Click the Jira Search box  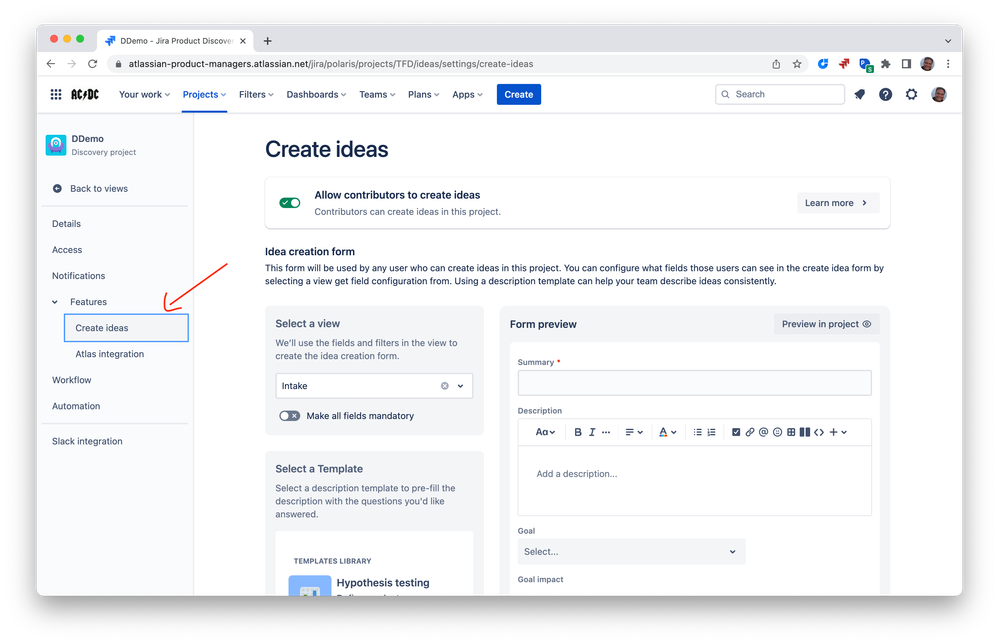coord(780,94)
